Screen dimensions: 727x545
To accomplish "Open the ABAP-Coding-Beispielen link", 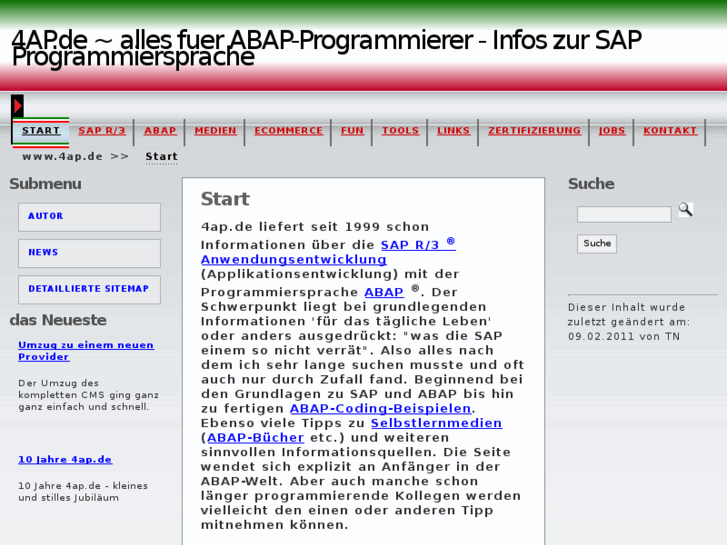I will (380, 409).
